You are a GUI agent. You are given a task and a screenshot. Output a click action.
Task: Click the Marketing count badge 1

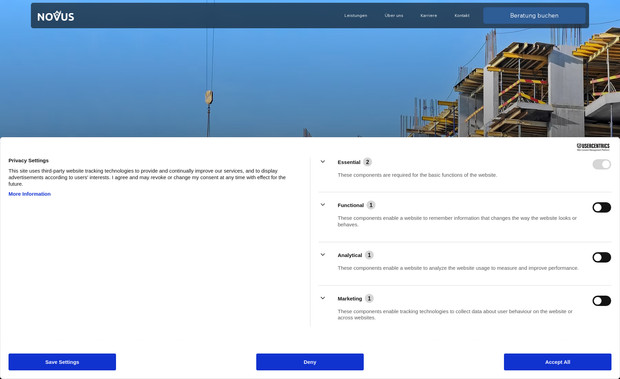(369, 298)
